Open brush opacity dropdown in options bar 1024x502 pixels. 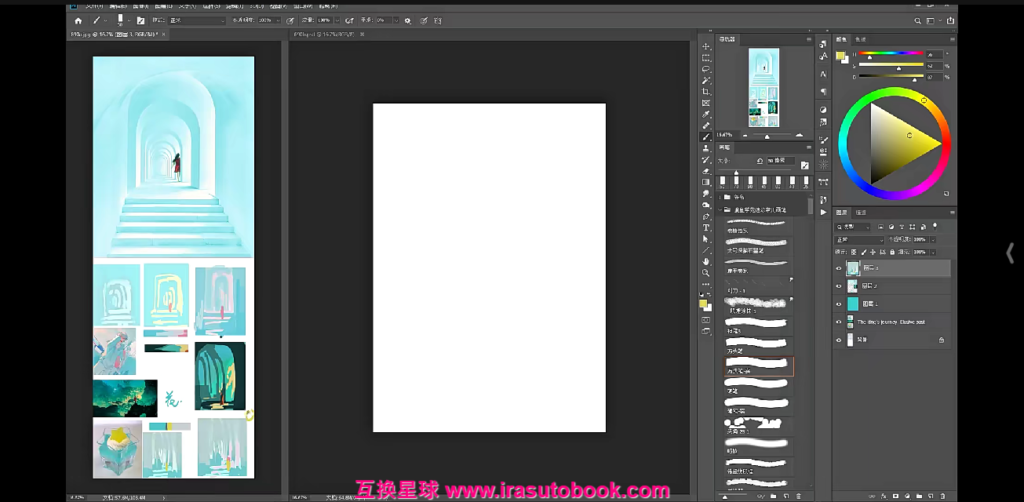click(x=278, y=20)
